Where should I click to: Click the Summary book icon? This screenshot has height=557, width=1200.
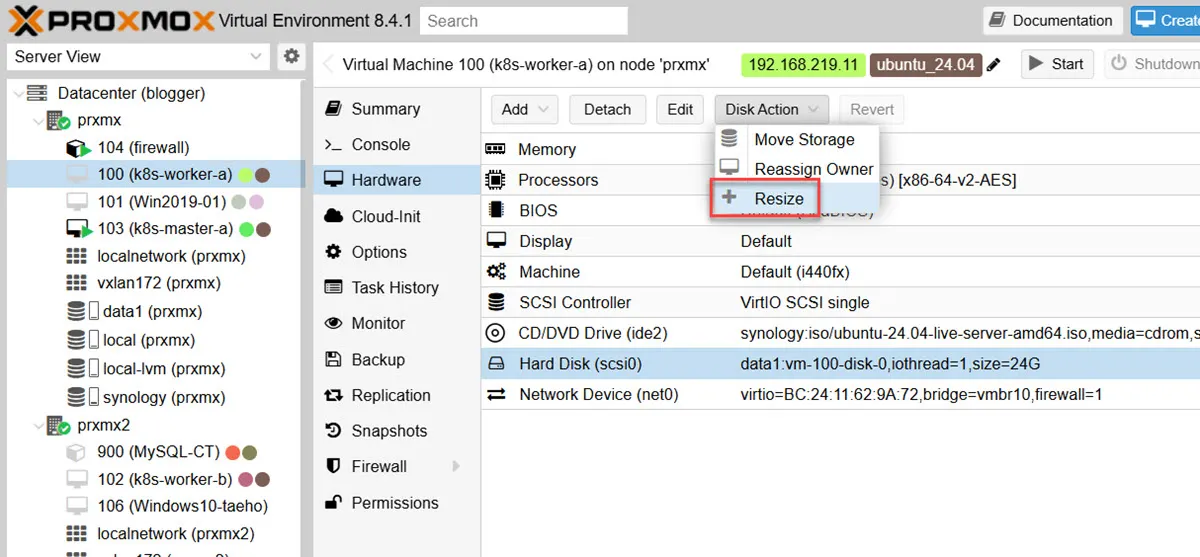[x=334, y=108]
